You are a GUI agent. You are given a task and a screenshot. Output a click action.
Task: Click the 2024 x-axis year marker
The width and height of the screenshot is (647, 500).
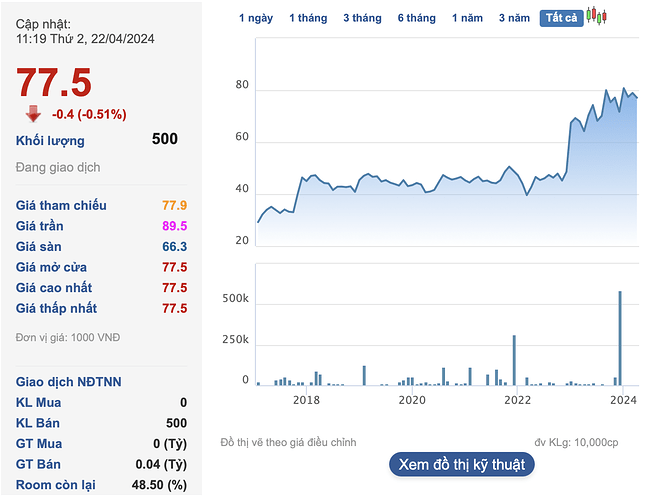(x=623, y=400)
